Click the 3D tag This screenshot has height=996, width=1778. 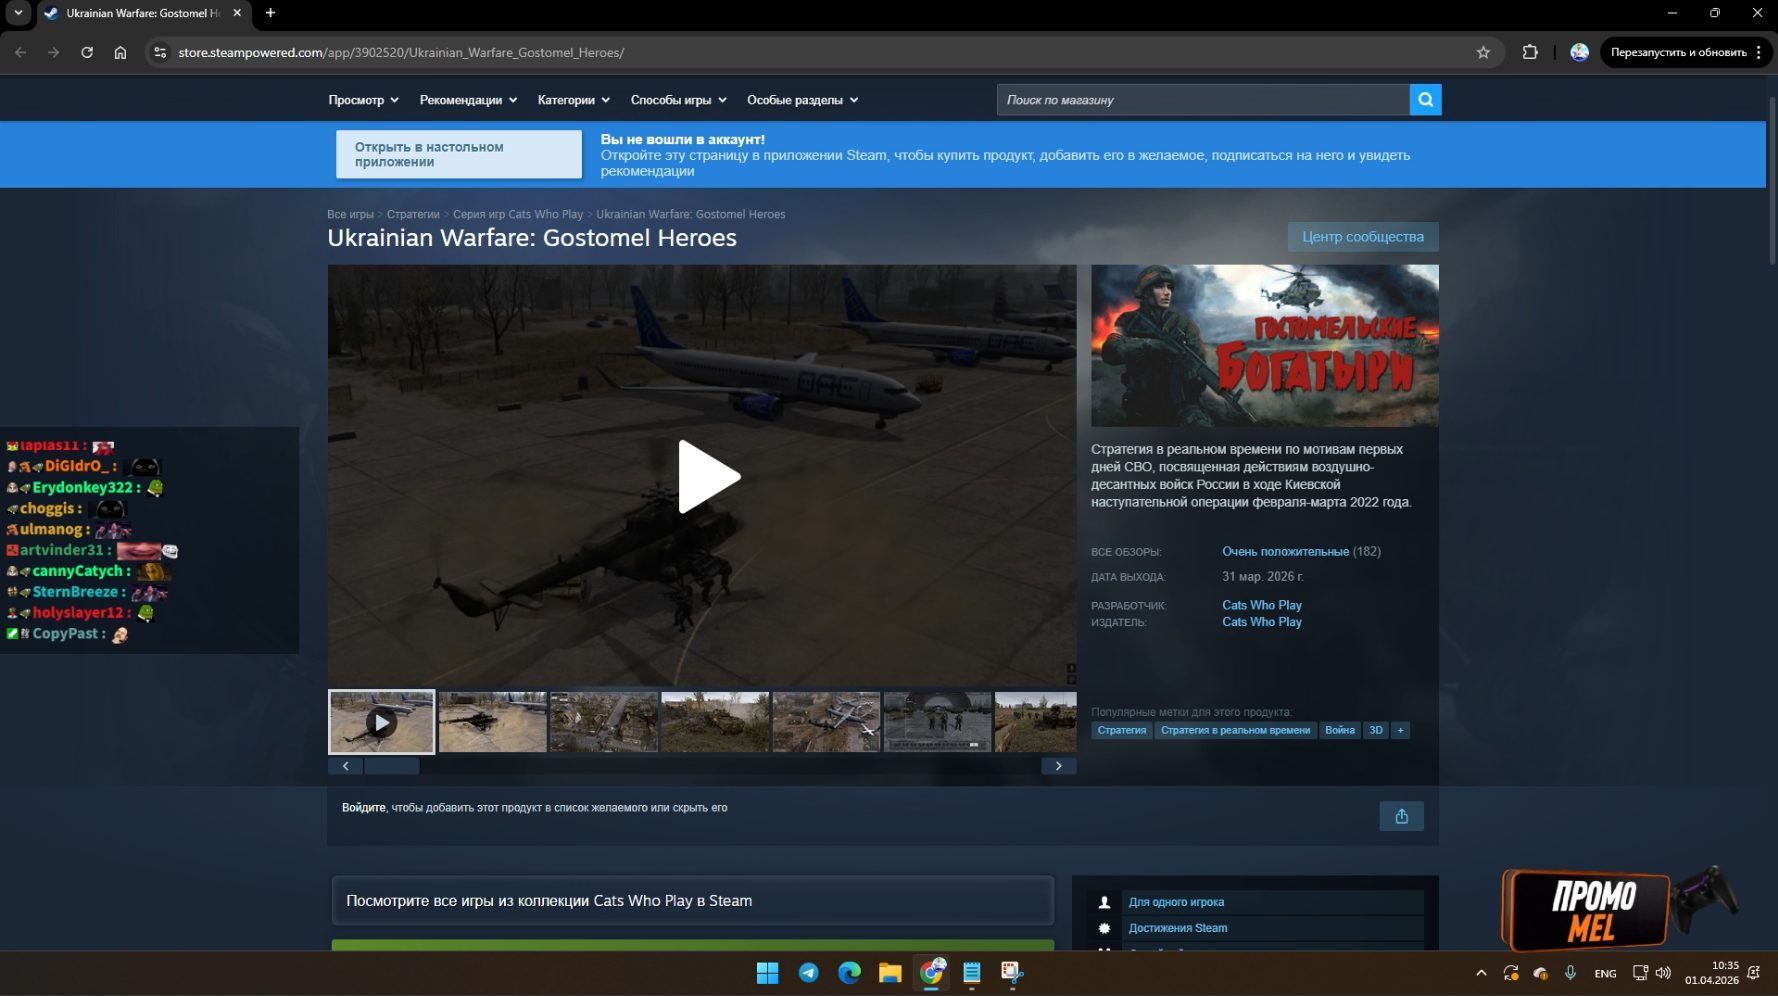[x=1376, y=730]
